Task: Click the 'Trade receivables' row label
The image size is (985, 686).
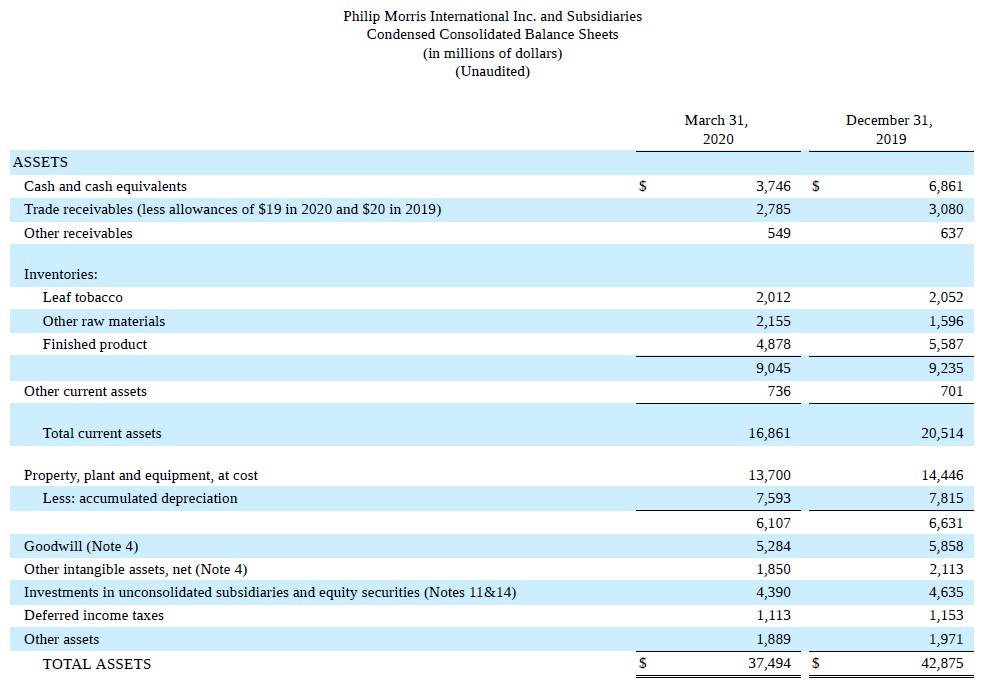Action: point(232,209)
